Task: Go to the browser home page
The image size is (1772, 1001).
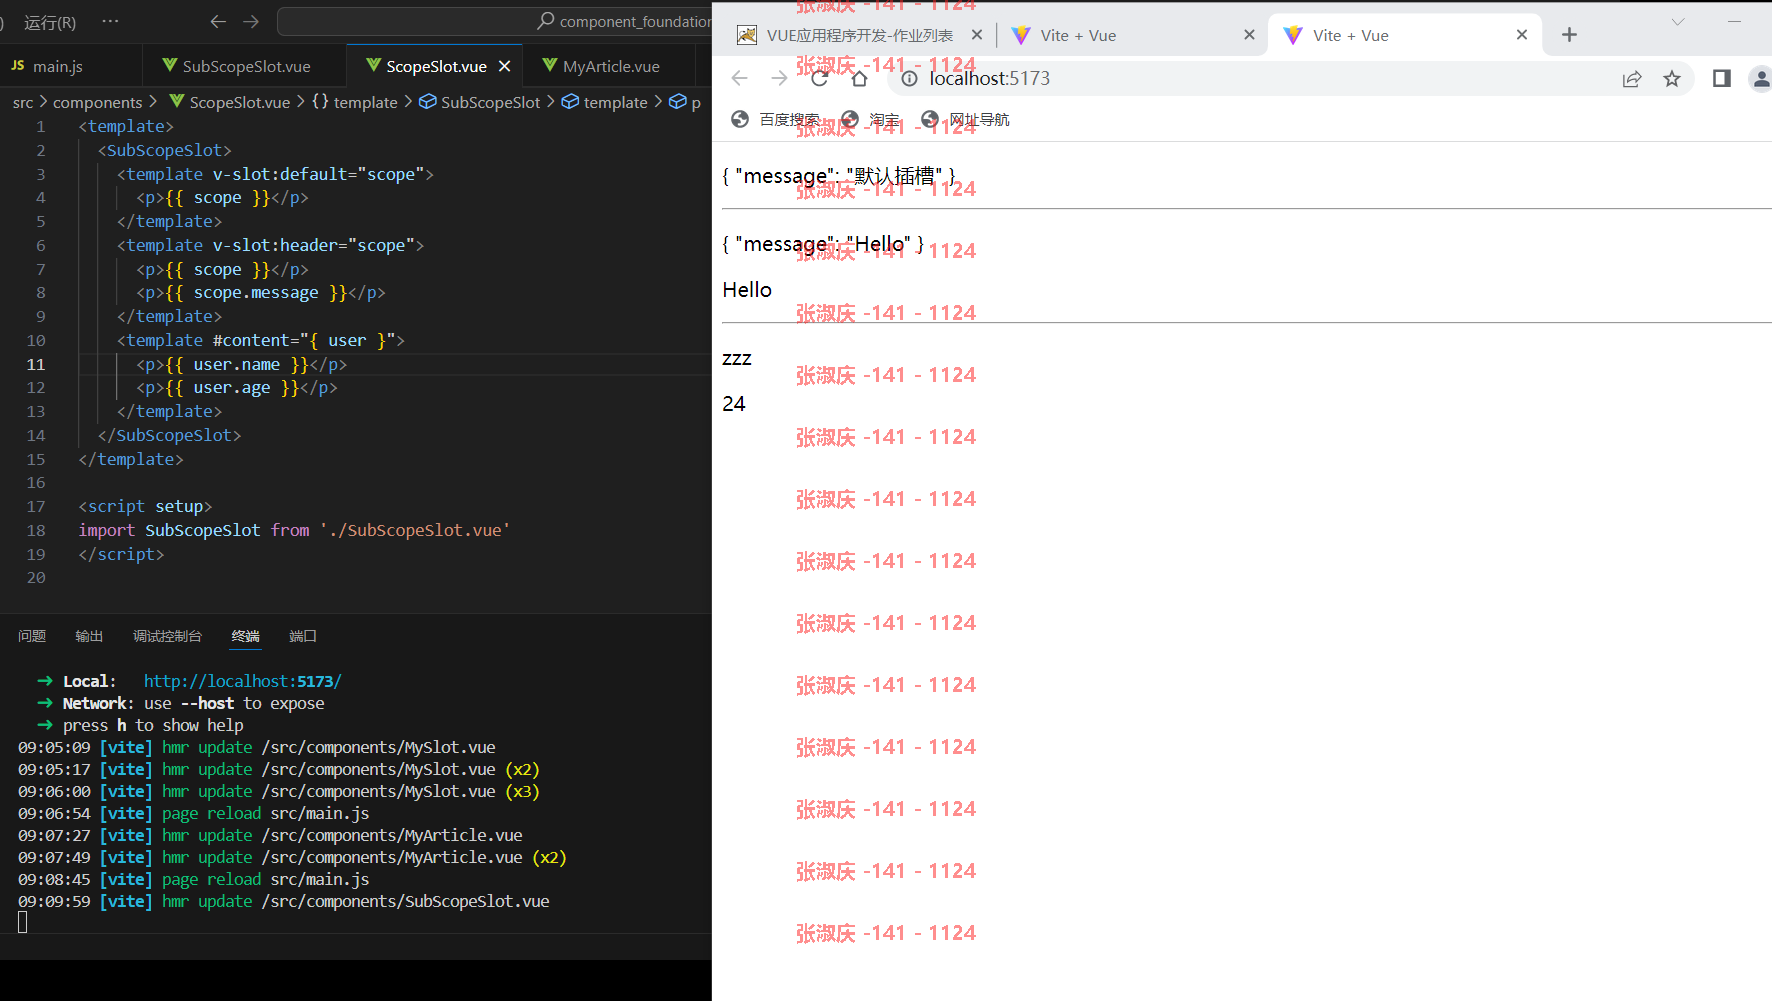Action: (859, 78)
